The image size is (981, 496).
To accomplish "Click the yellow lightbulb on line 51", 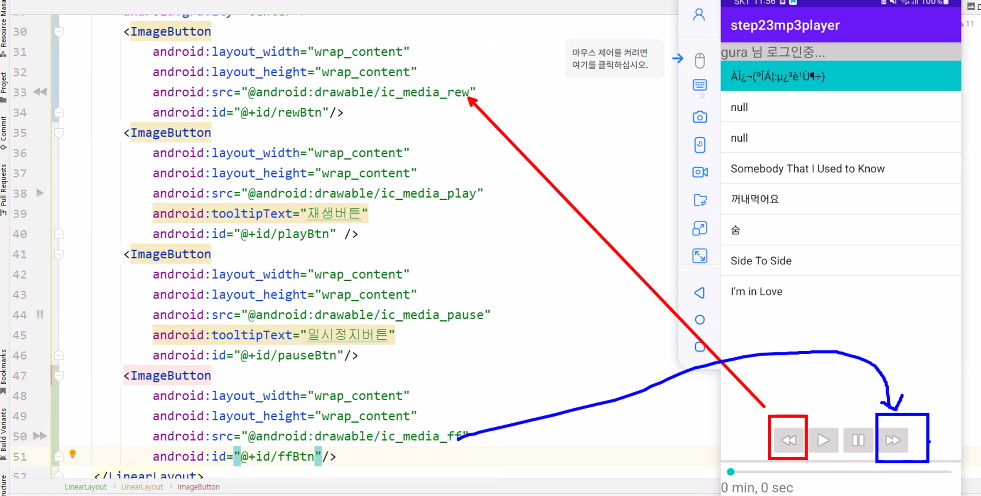I will pyautogui.click(x=73, y=454).
